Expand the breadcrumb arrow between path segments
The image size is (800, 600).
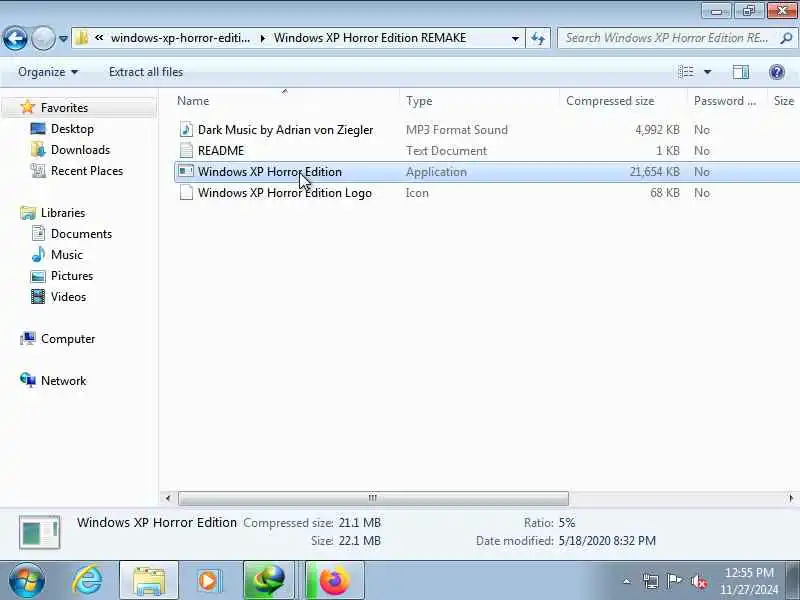click(x=263, y=38)
